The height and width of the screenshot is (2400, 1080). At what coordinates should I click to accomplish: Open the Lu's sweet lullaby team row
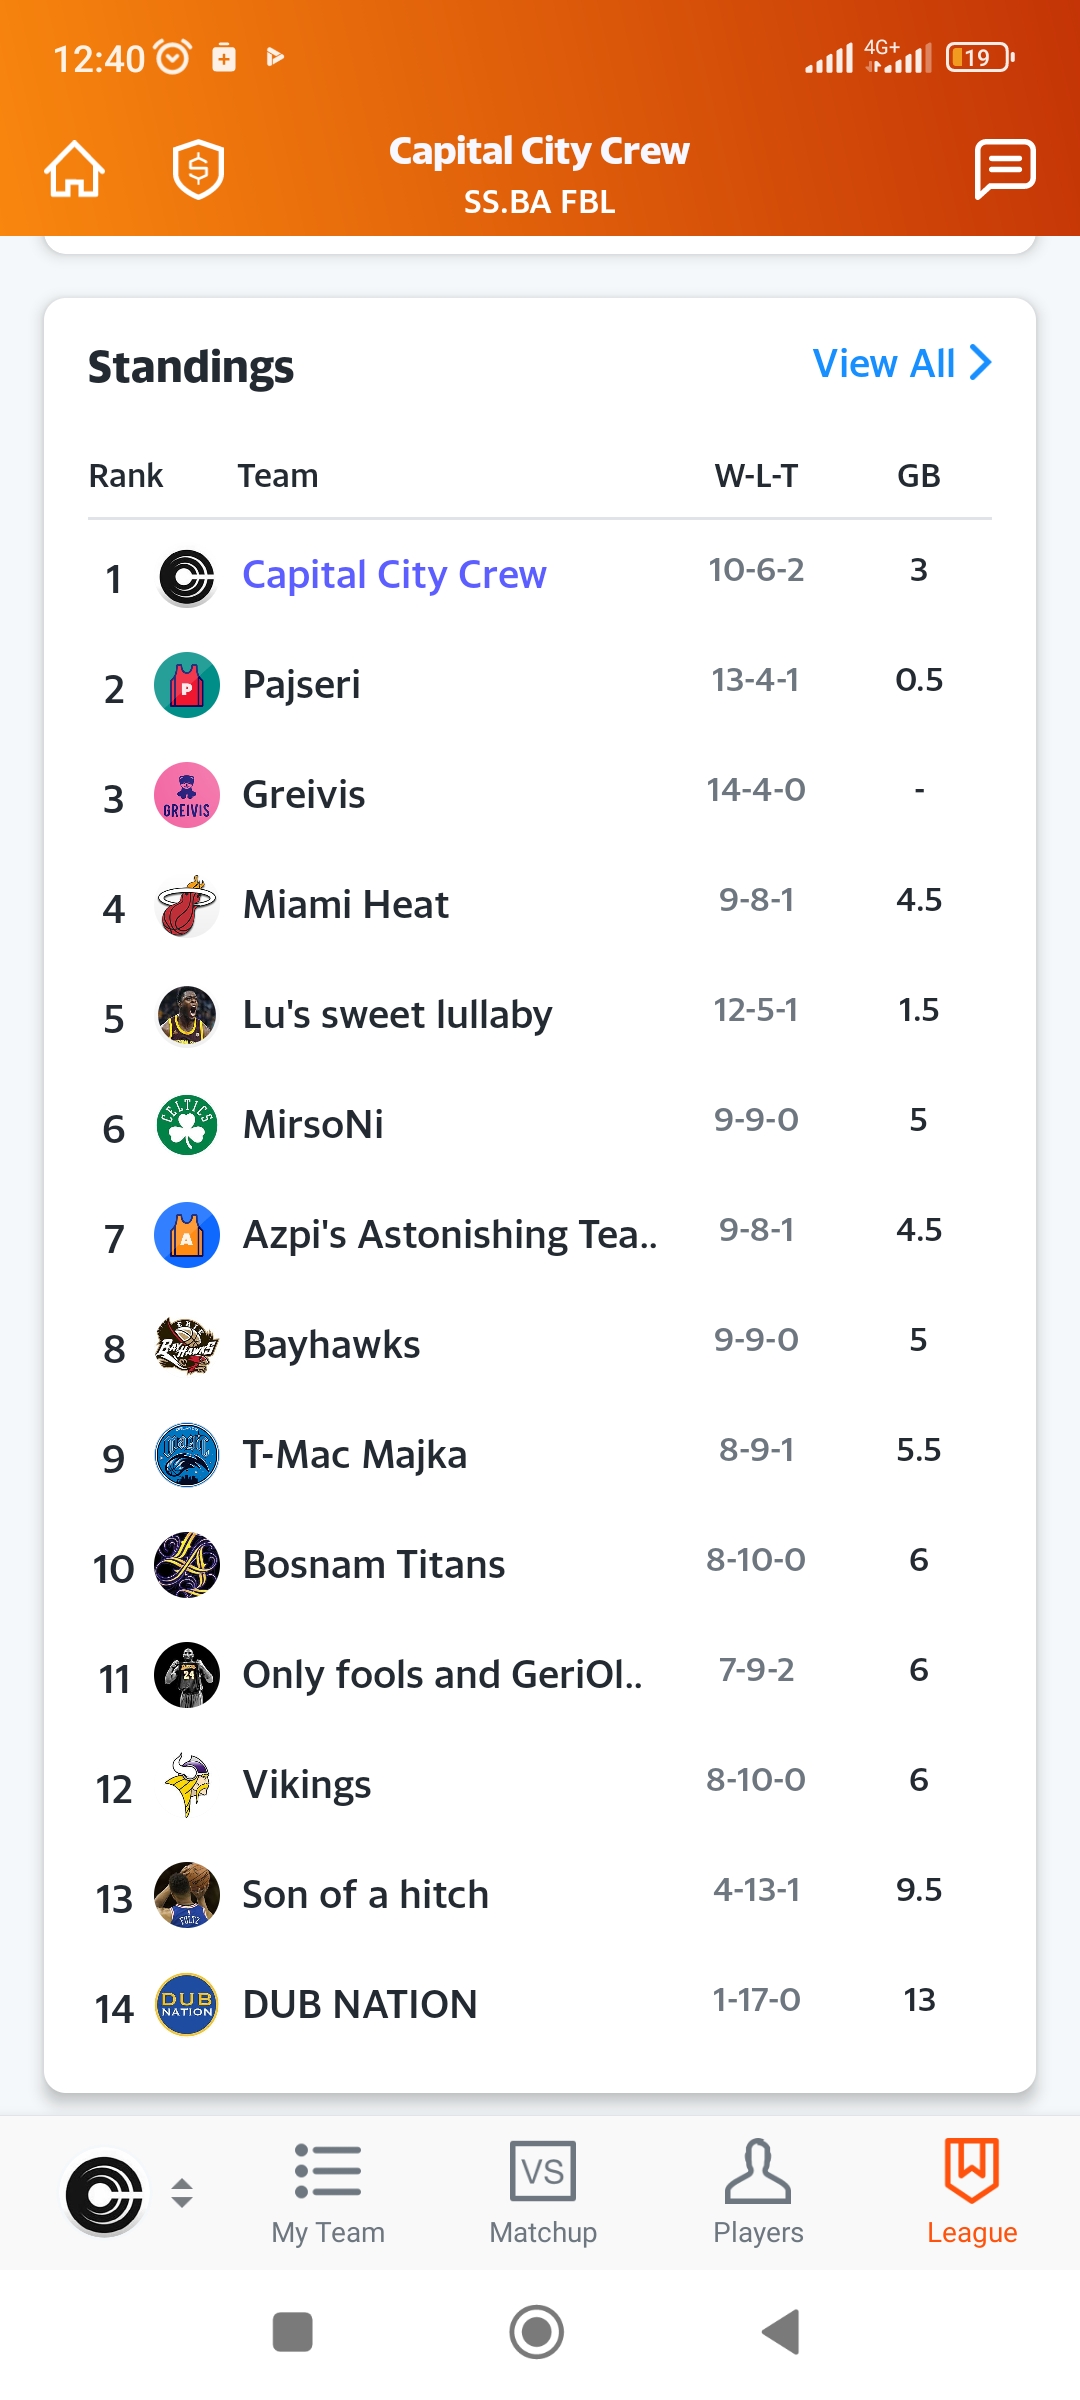point(540,1015)
